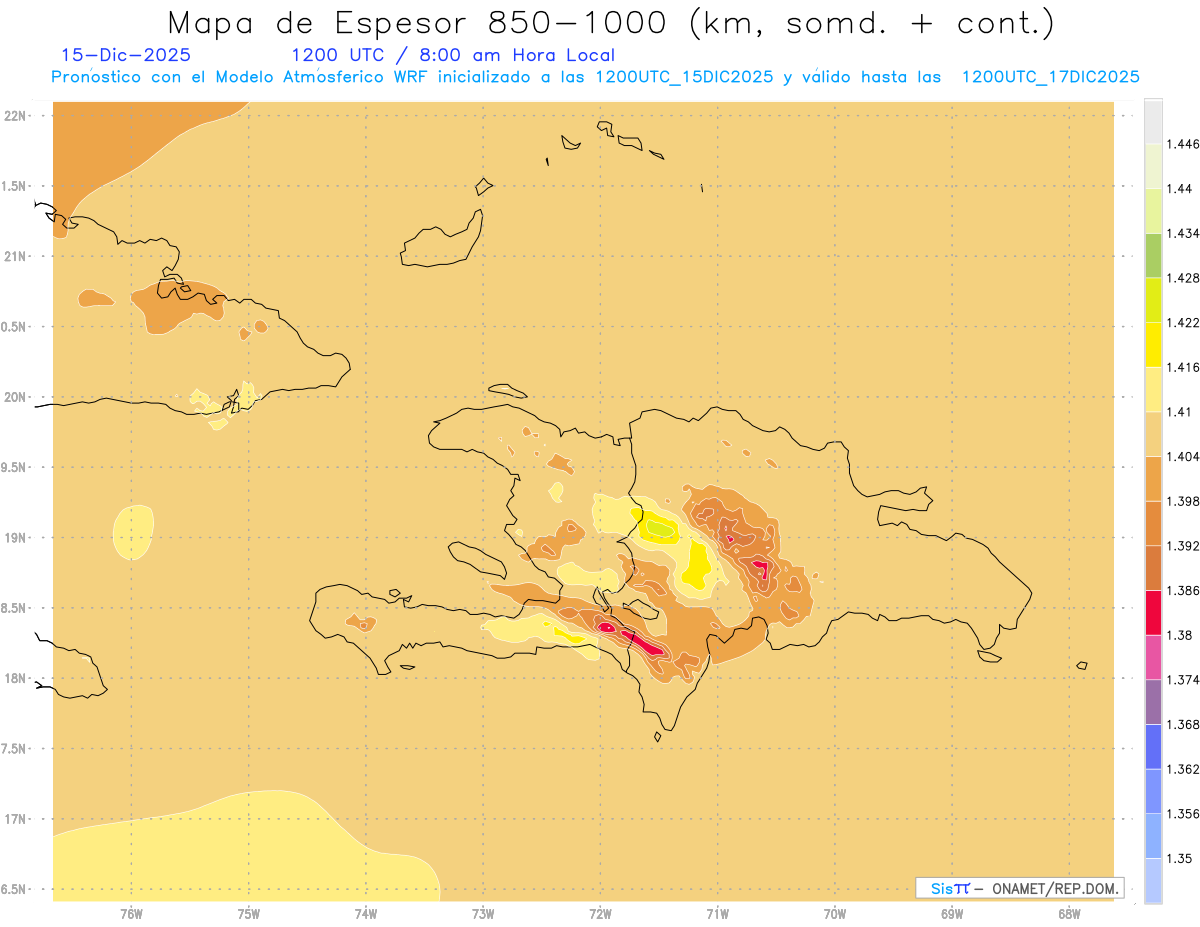This screenshot has width=1200, height=927.
Task: Select the legend value '1.362'
Action: [x=1182, y=769]
